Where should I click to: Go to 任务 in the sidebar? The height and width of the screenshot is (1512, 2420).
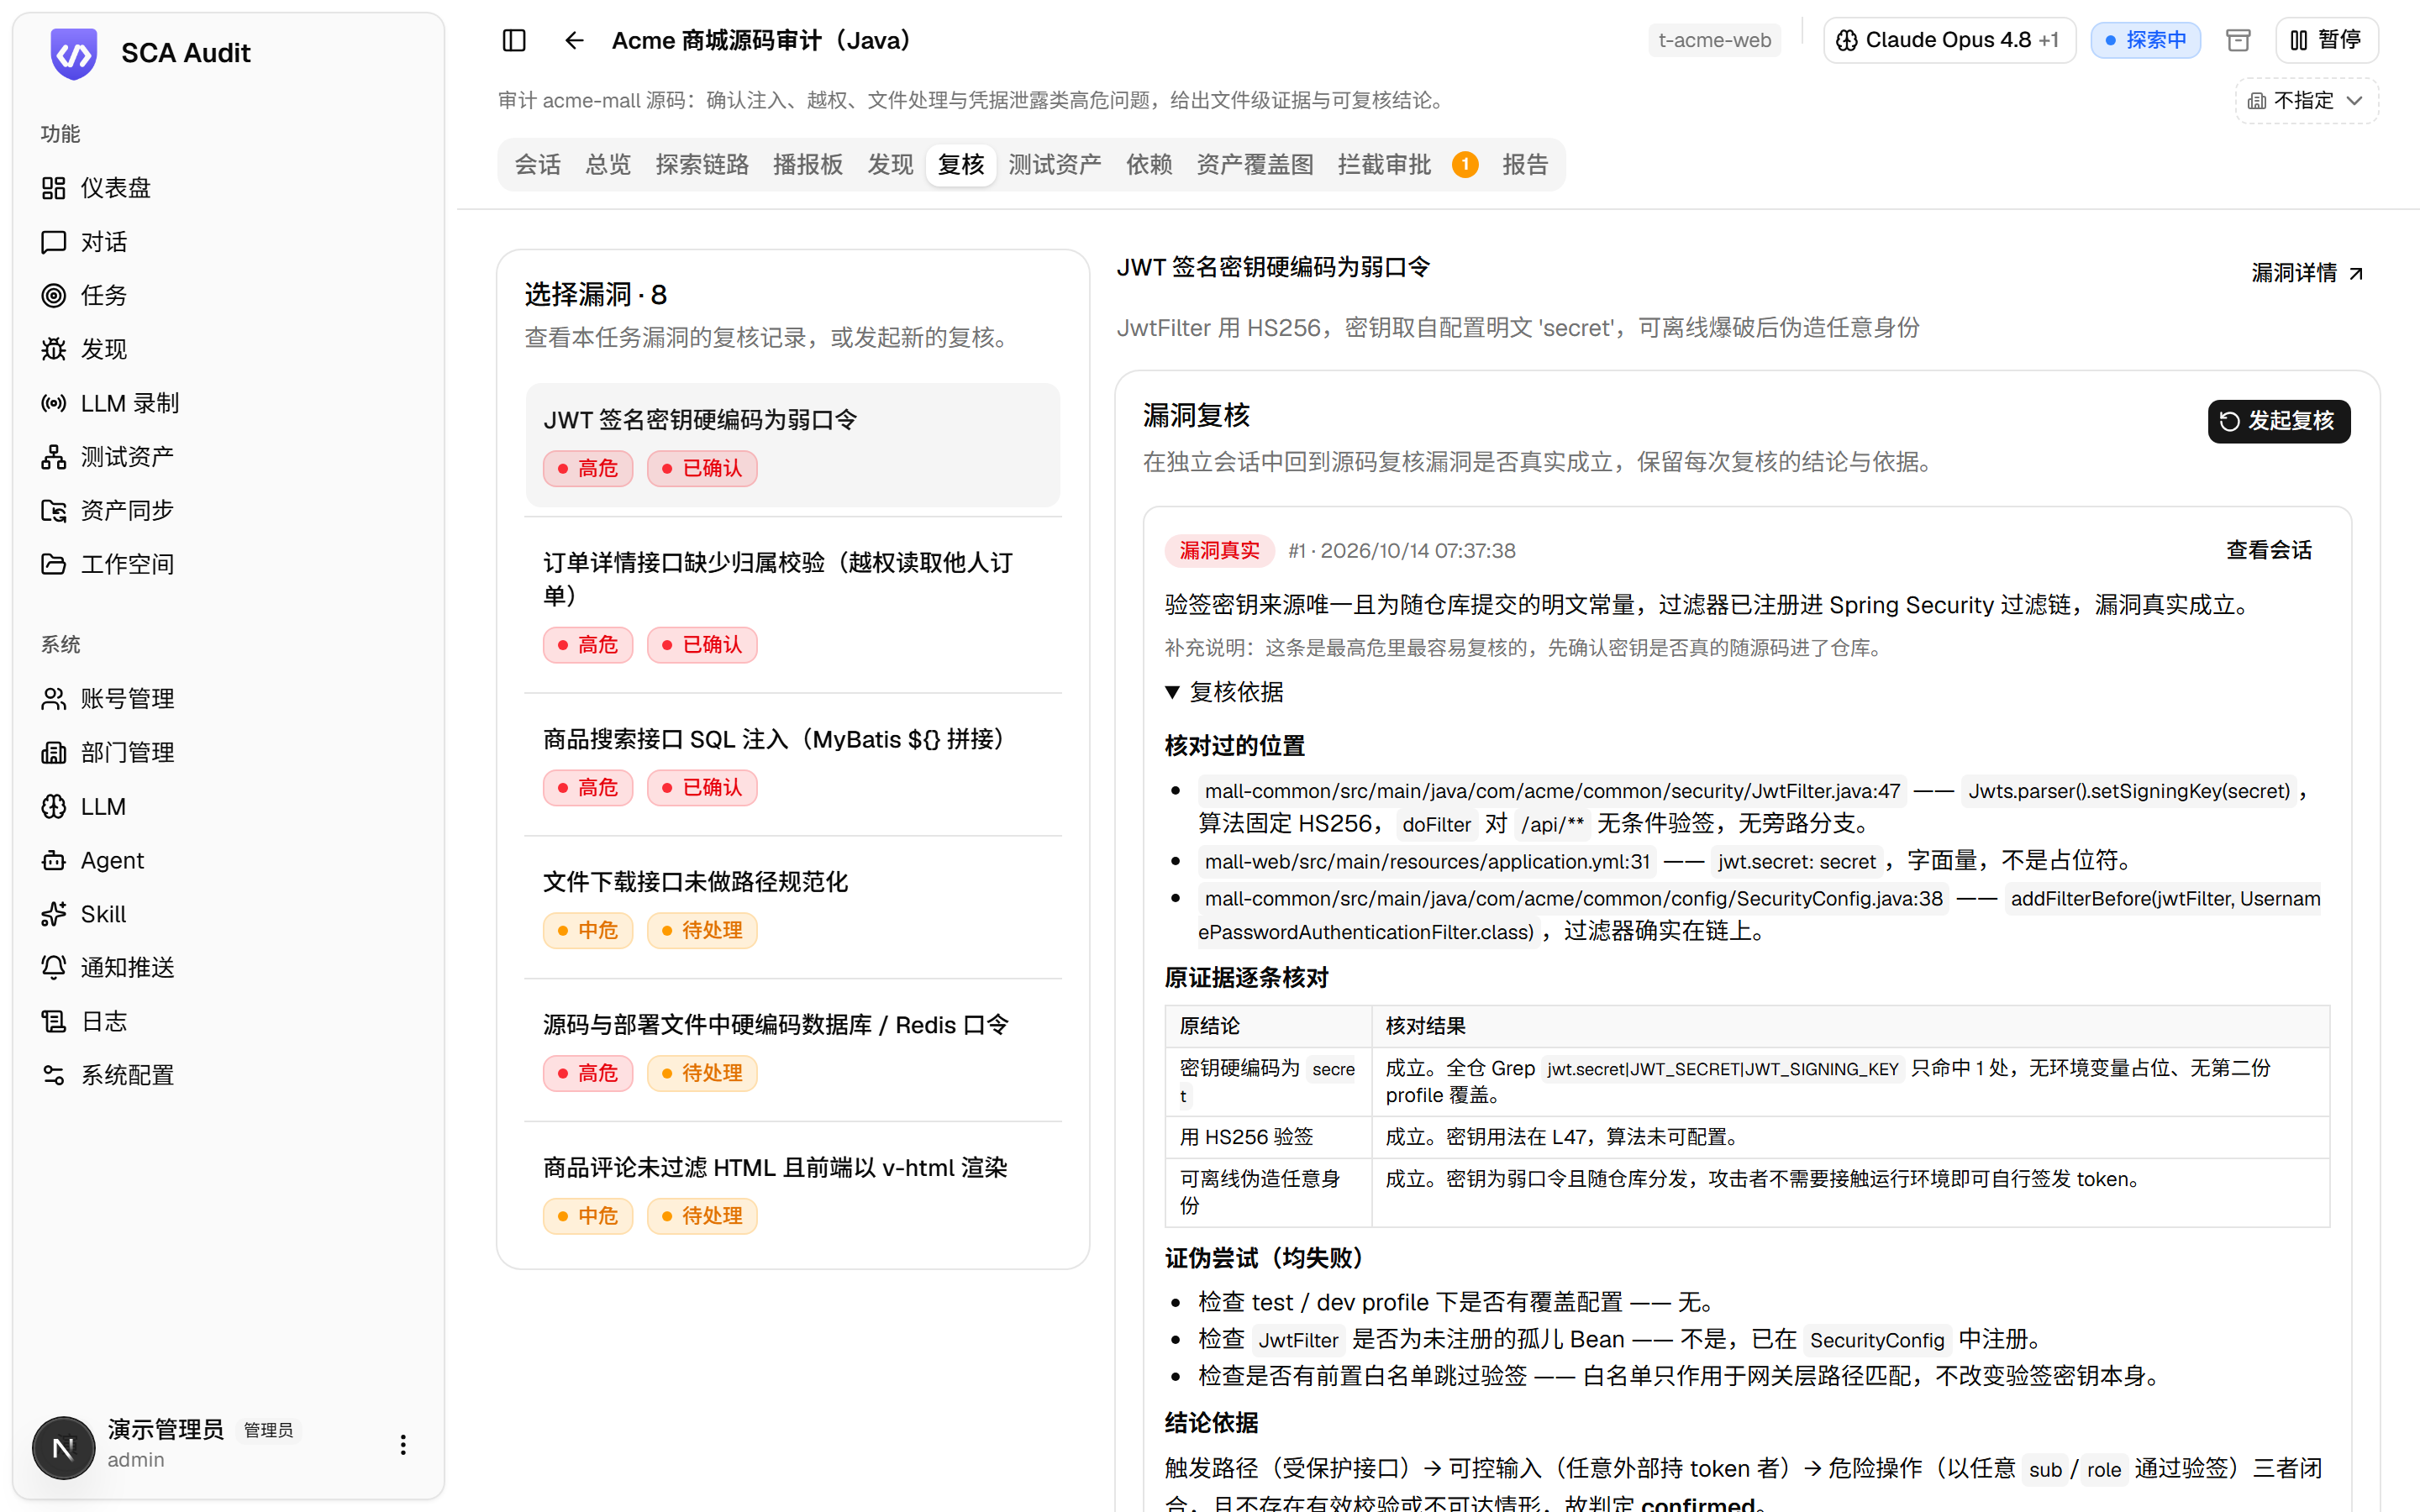tap(228, 295)
